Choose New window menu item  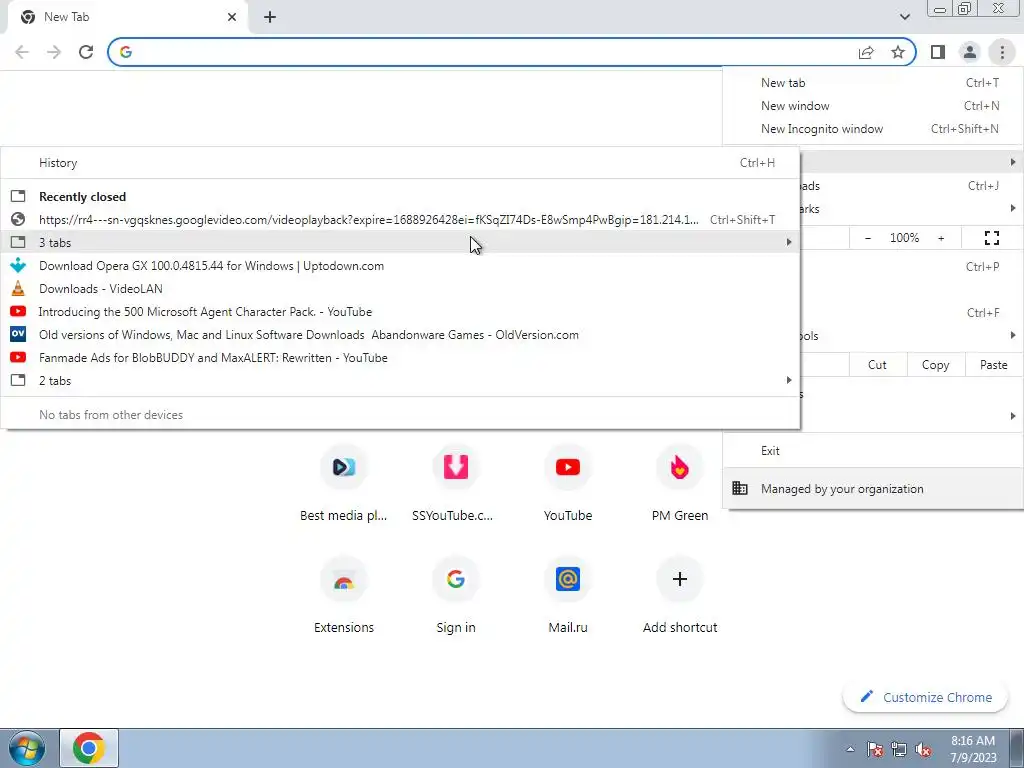(x=874, y=106)
